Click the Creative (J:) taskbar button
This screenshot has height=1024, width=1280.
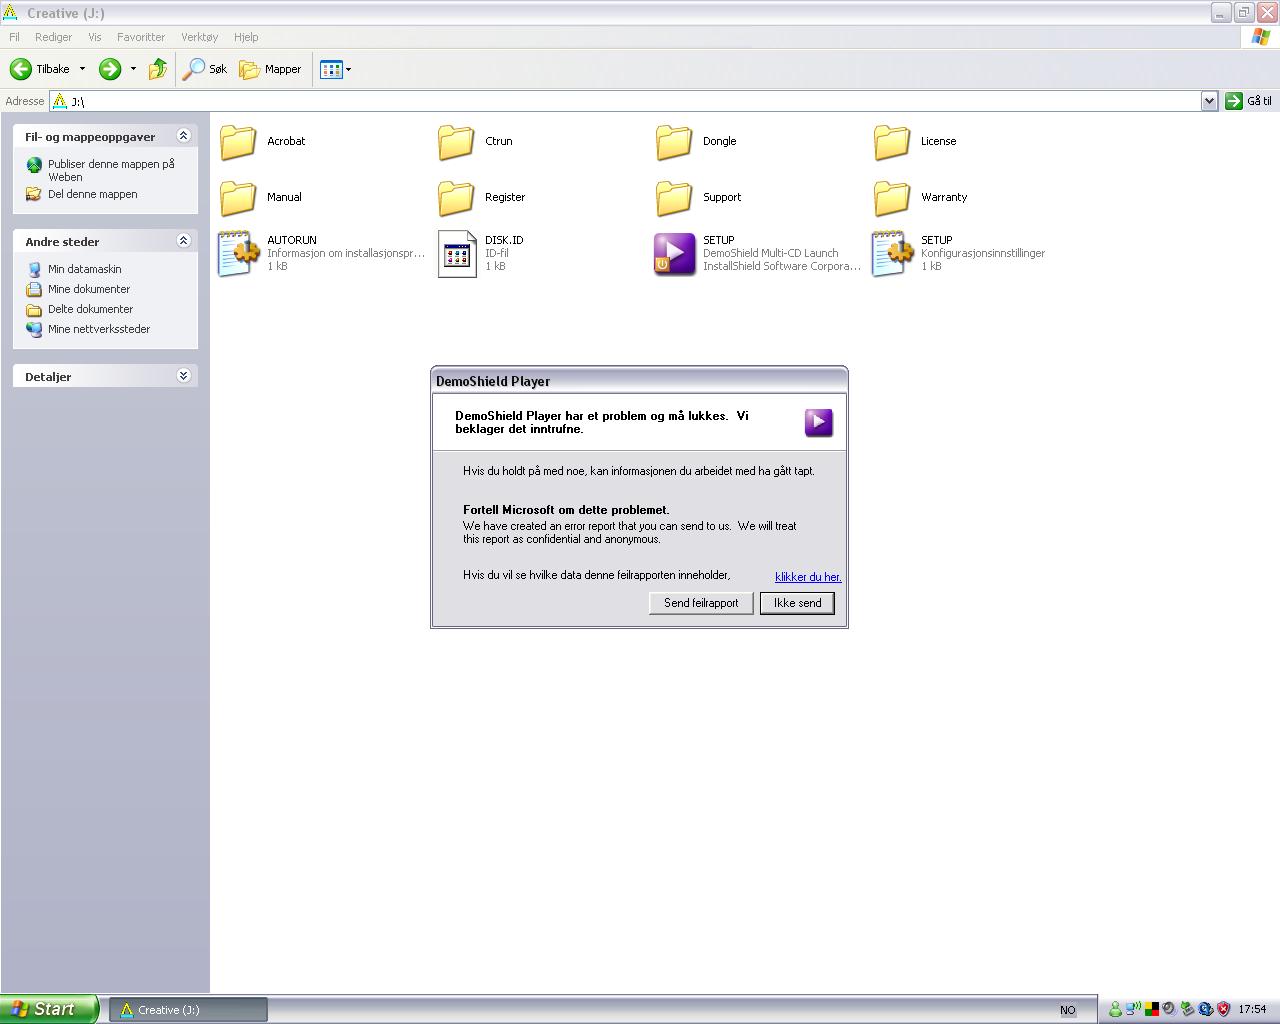(x=188, y=1010)
